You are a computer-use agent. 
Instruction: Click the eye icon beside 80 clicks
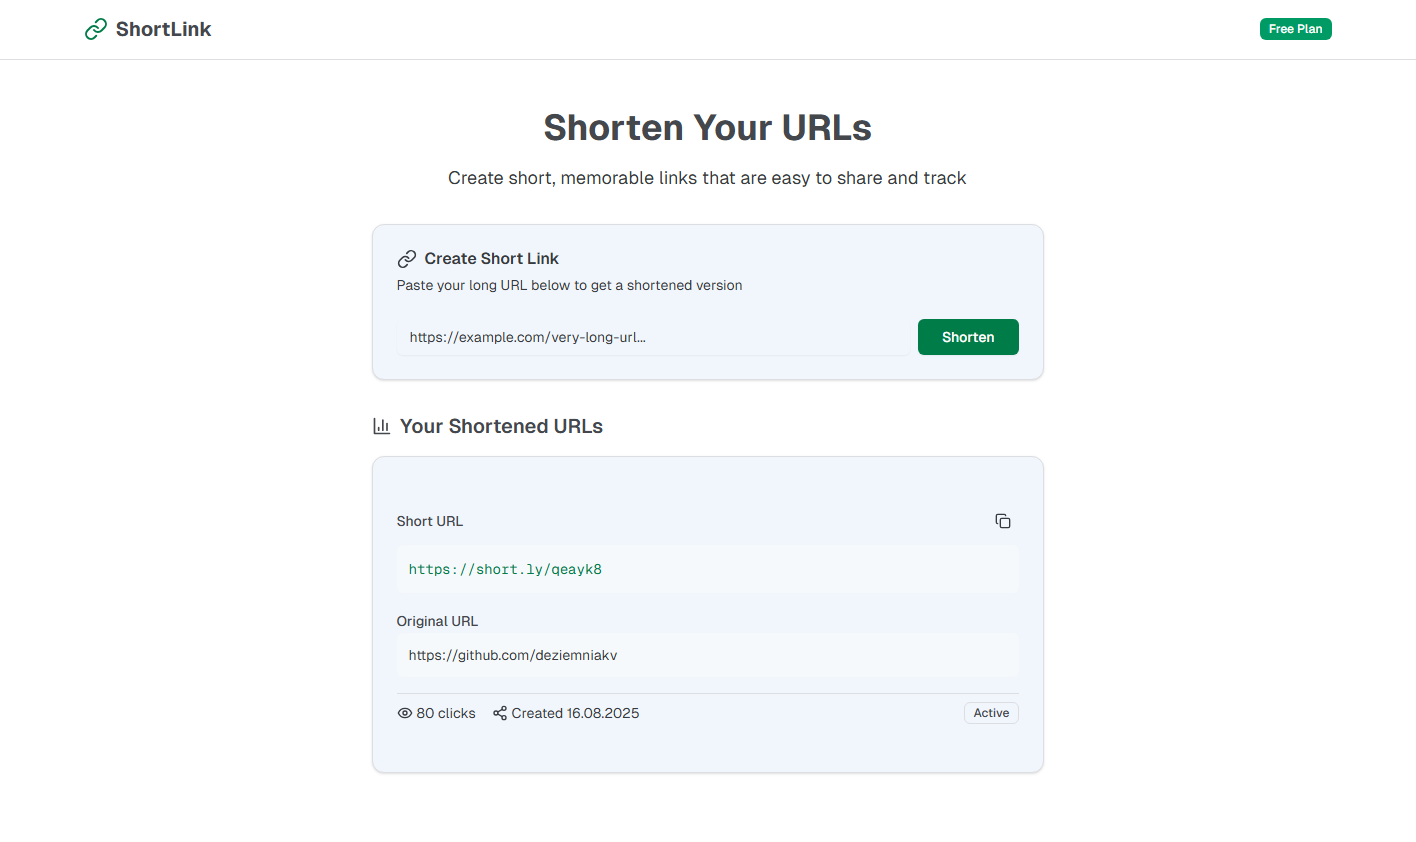point(405,713)
